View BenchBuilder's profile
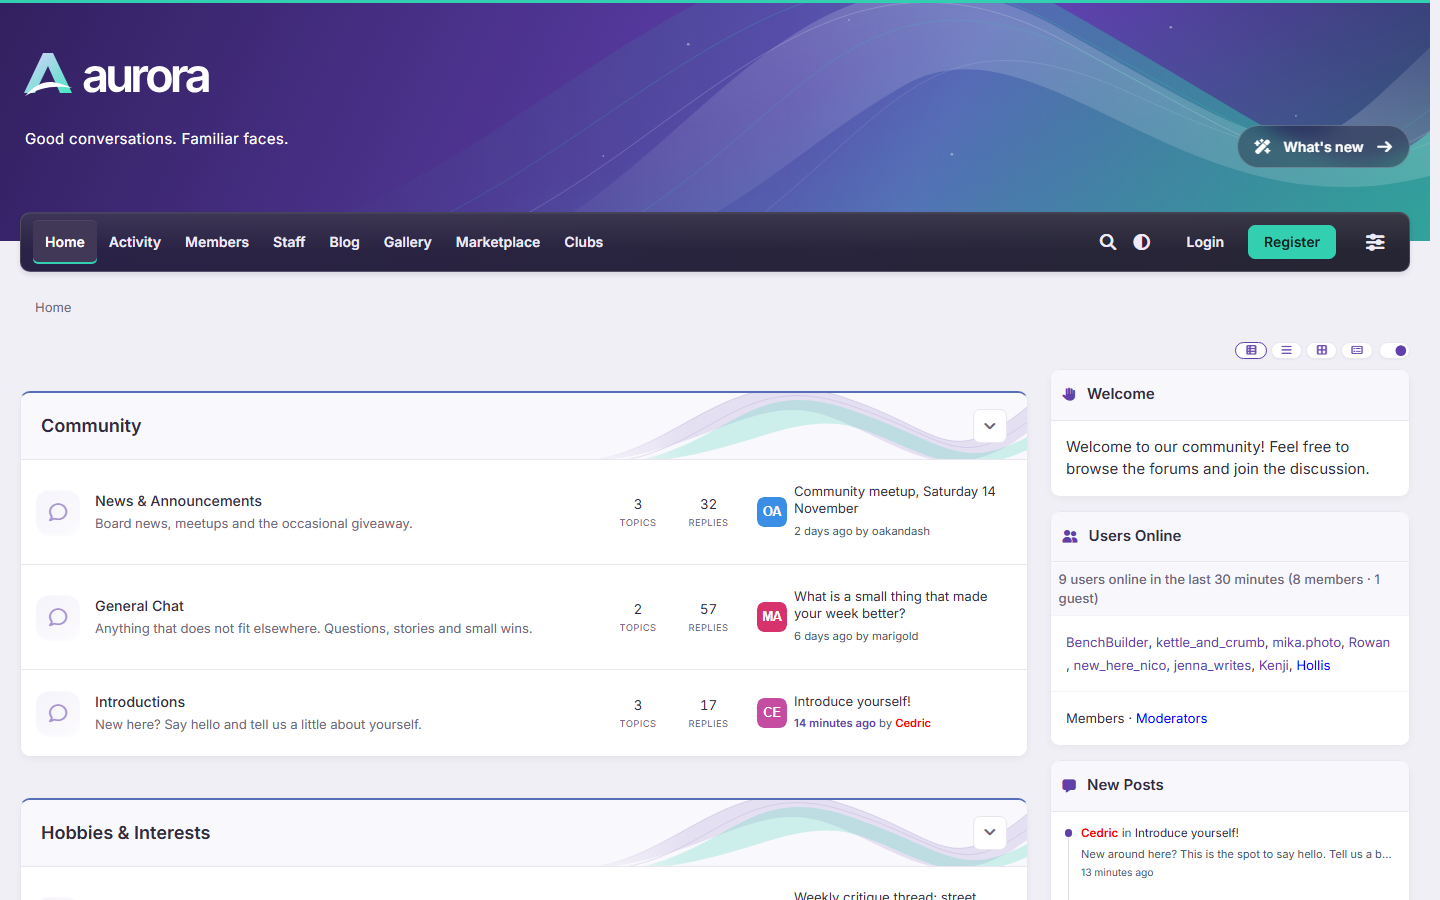1440x900 pixels. pos(1107,643)
